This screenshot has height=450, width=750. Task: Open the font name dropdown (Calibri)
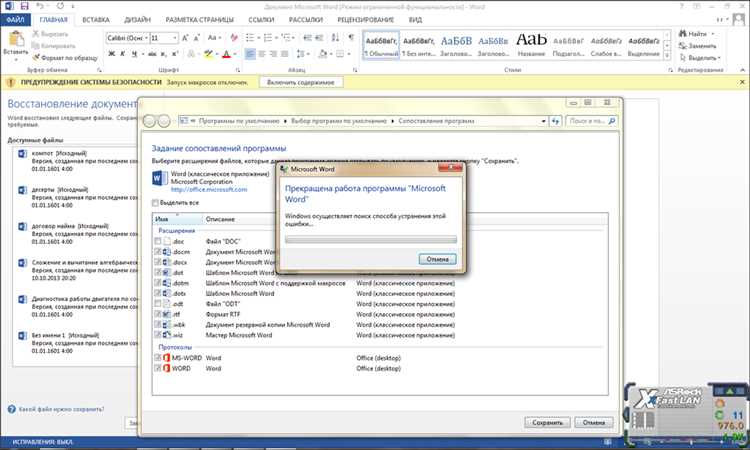[x=146, y=38]
